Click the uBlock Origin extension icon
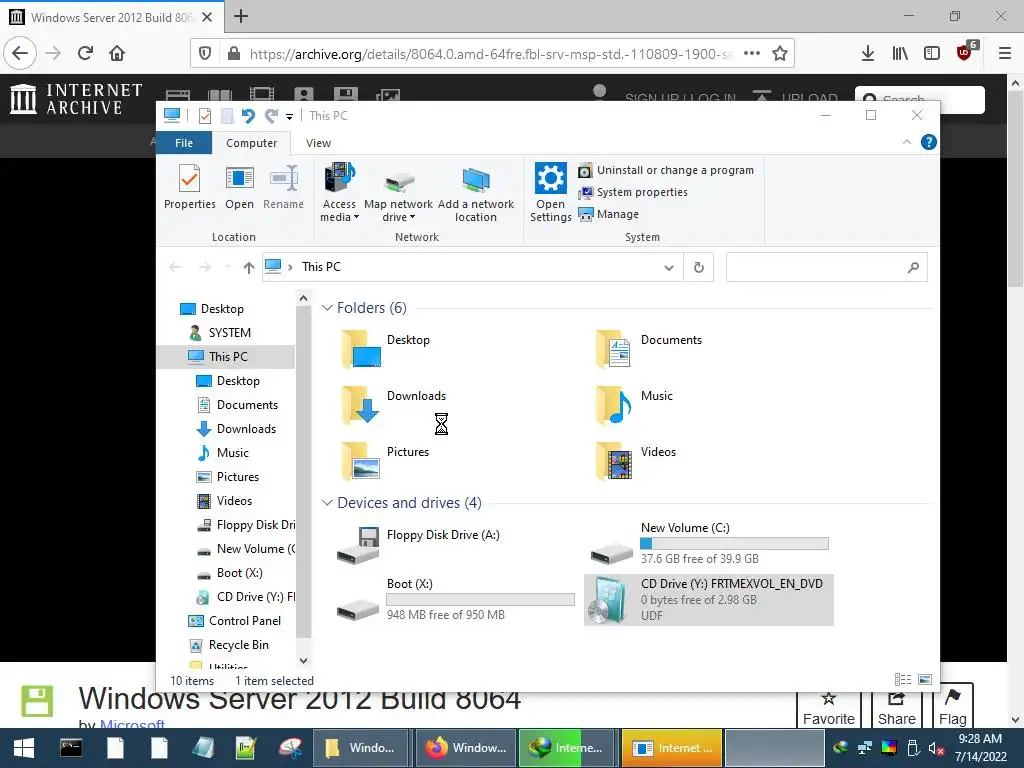Image resolution: width=1024 pixels, height=768 pixels. [965, 53]
